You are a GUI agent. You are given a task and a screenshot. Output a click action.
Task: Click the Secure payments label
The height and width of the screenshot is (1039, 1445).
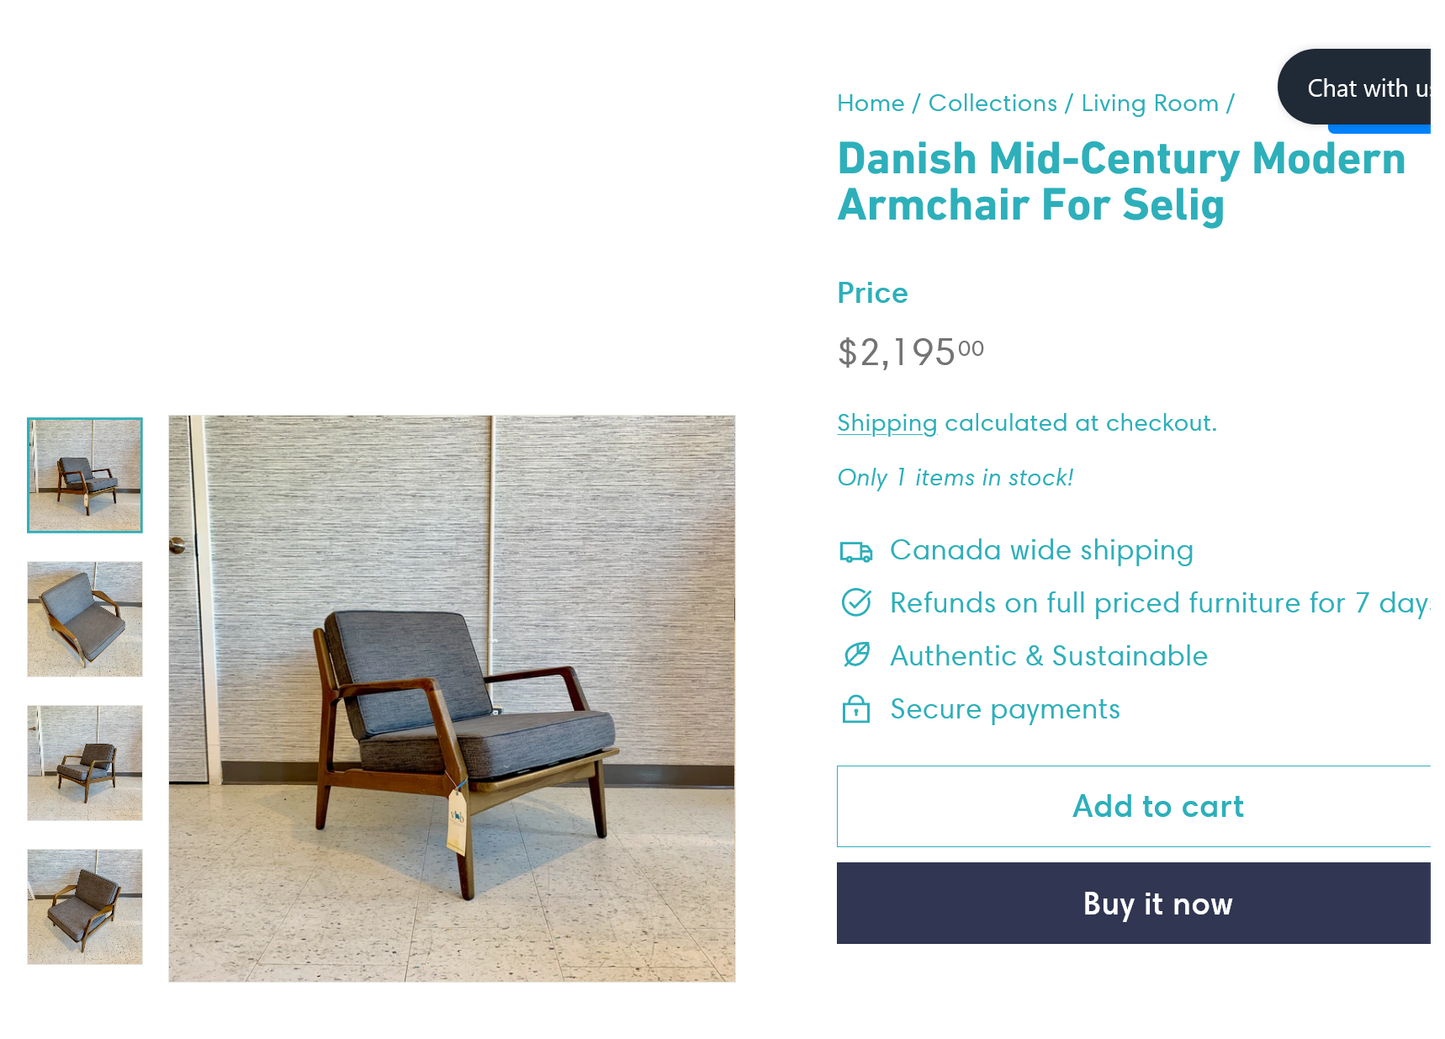click(x=1005, y=709)
